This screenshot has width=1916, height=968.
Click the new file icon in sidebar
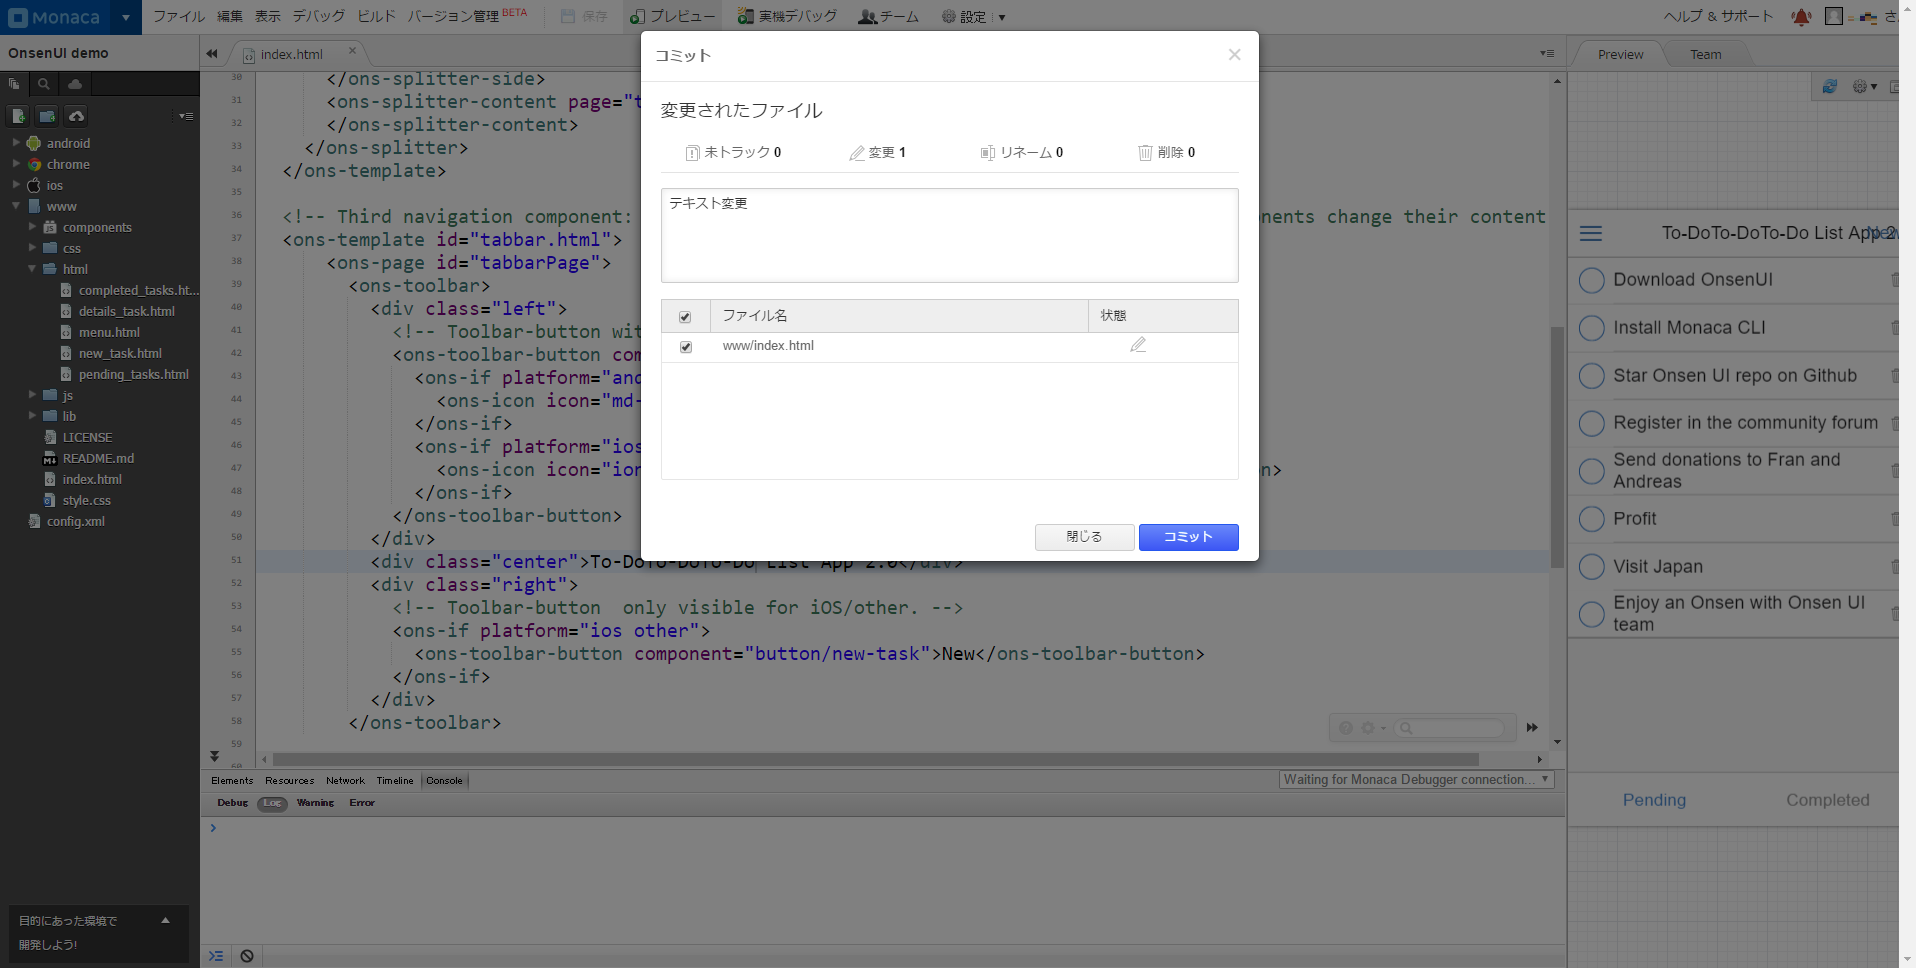(18, 116)
